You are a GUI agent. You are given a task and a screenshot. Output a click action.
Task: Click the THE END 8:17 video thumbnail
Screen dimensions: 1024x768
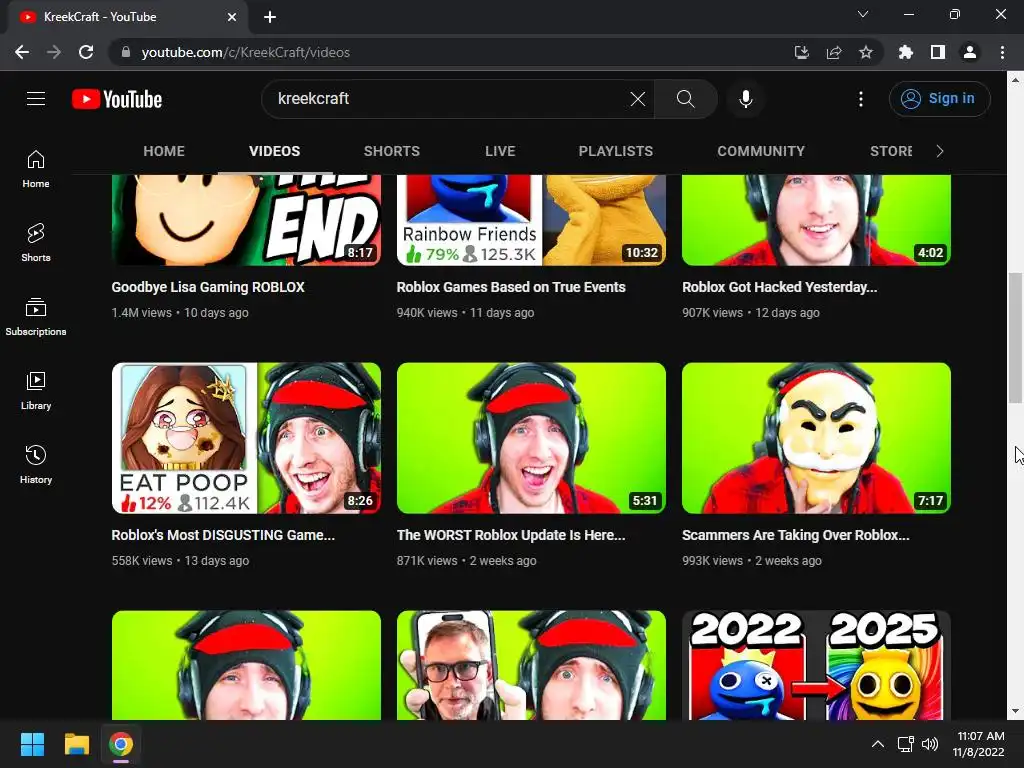click(246, 219)
